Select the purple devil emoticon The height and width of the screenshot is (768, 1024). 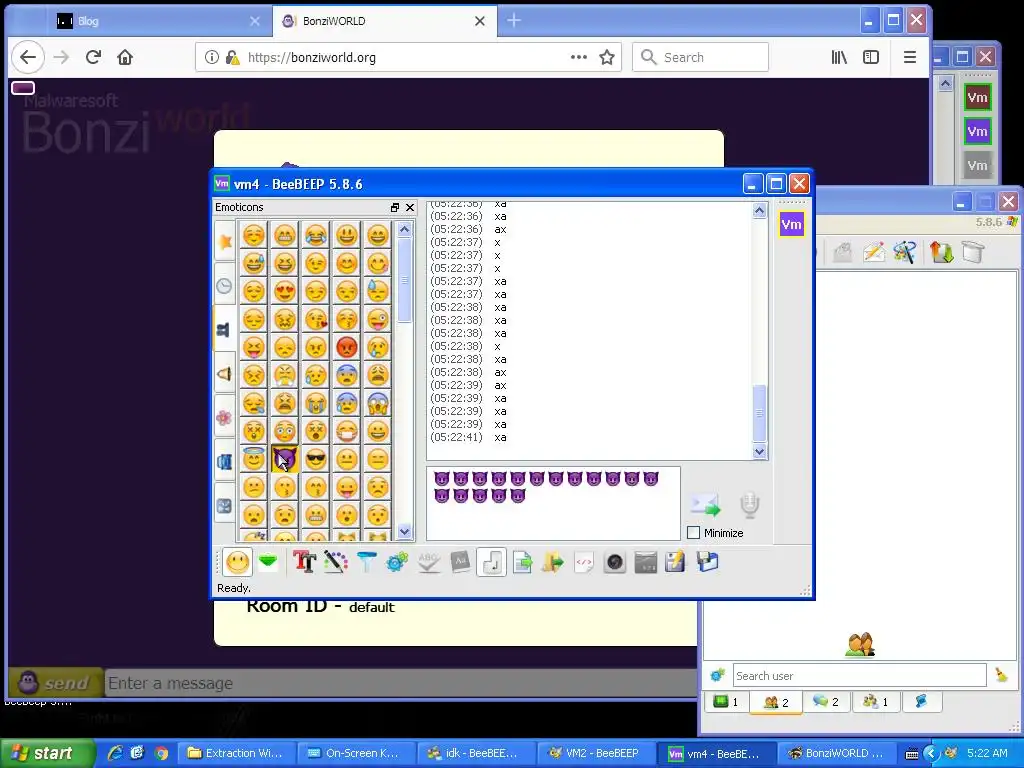pyautogui.click(x=285, y=459)
